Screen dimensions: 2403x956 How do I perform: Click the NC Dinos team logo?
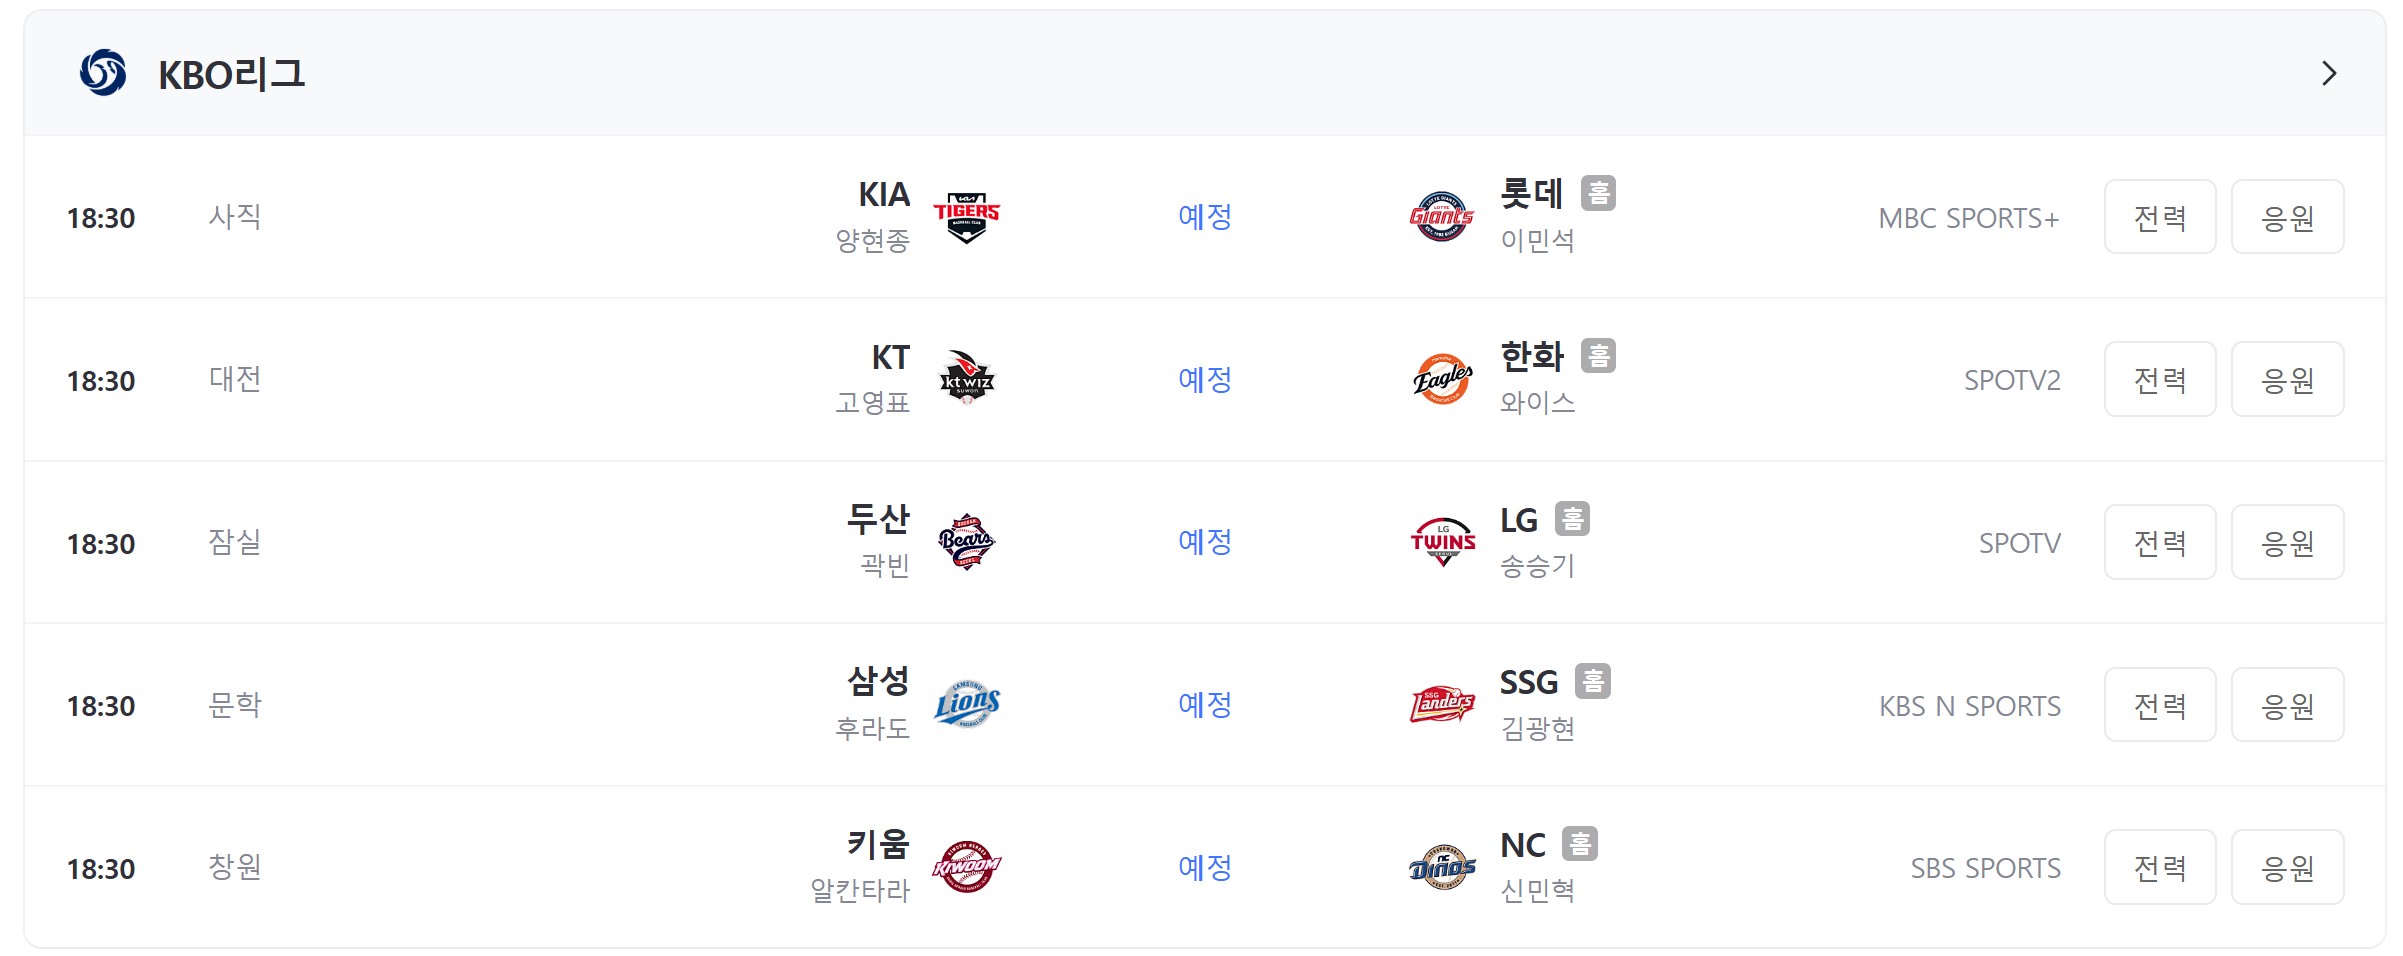coord(1442,867)
